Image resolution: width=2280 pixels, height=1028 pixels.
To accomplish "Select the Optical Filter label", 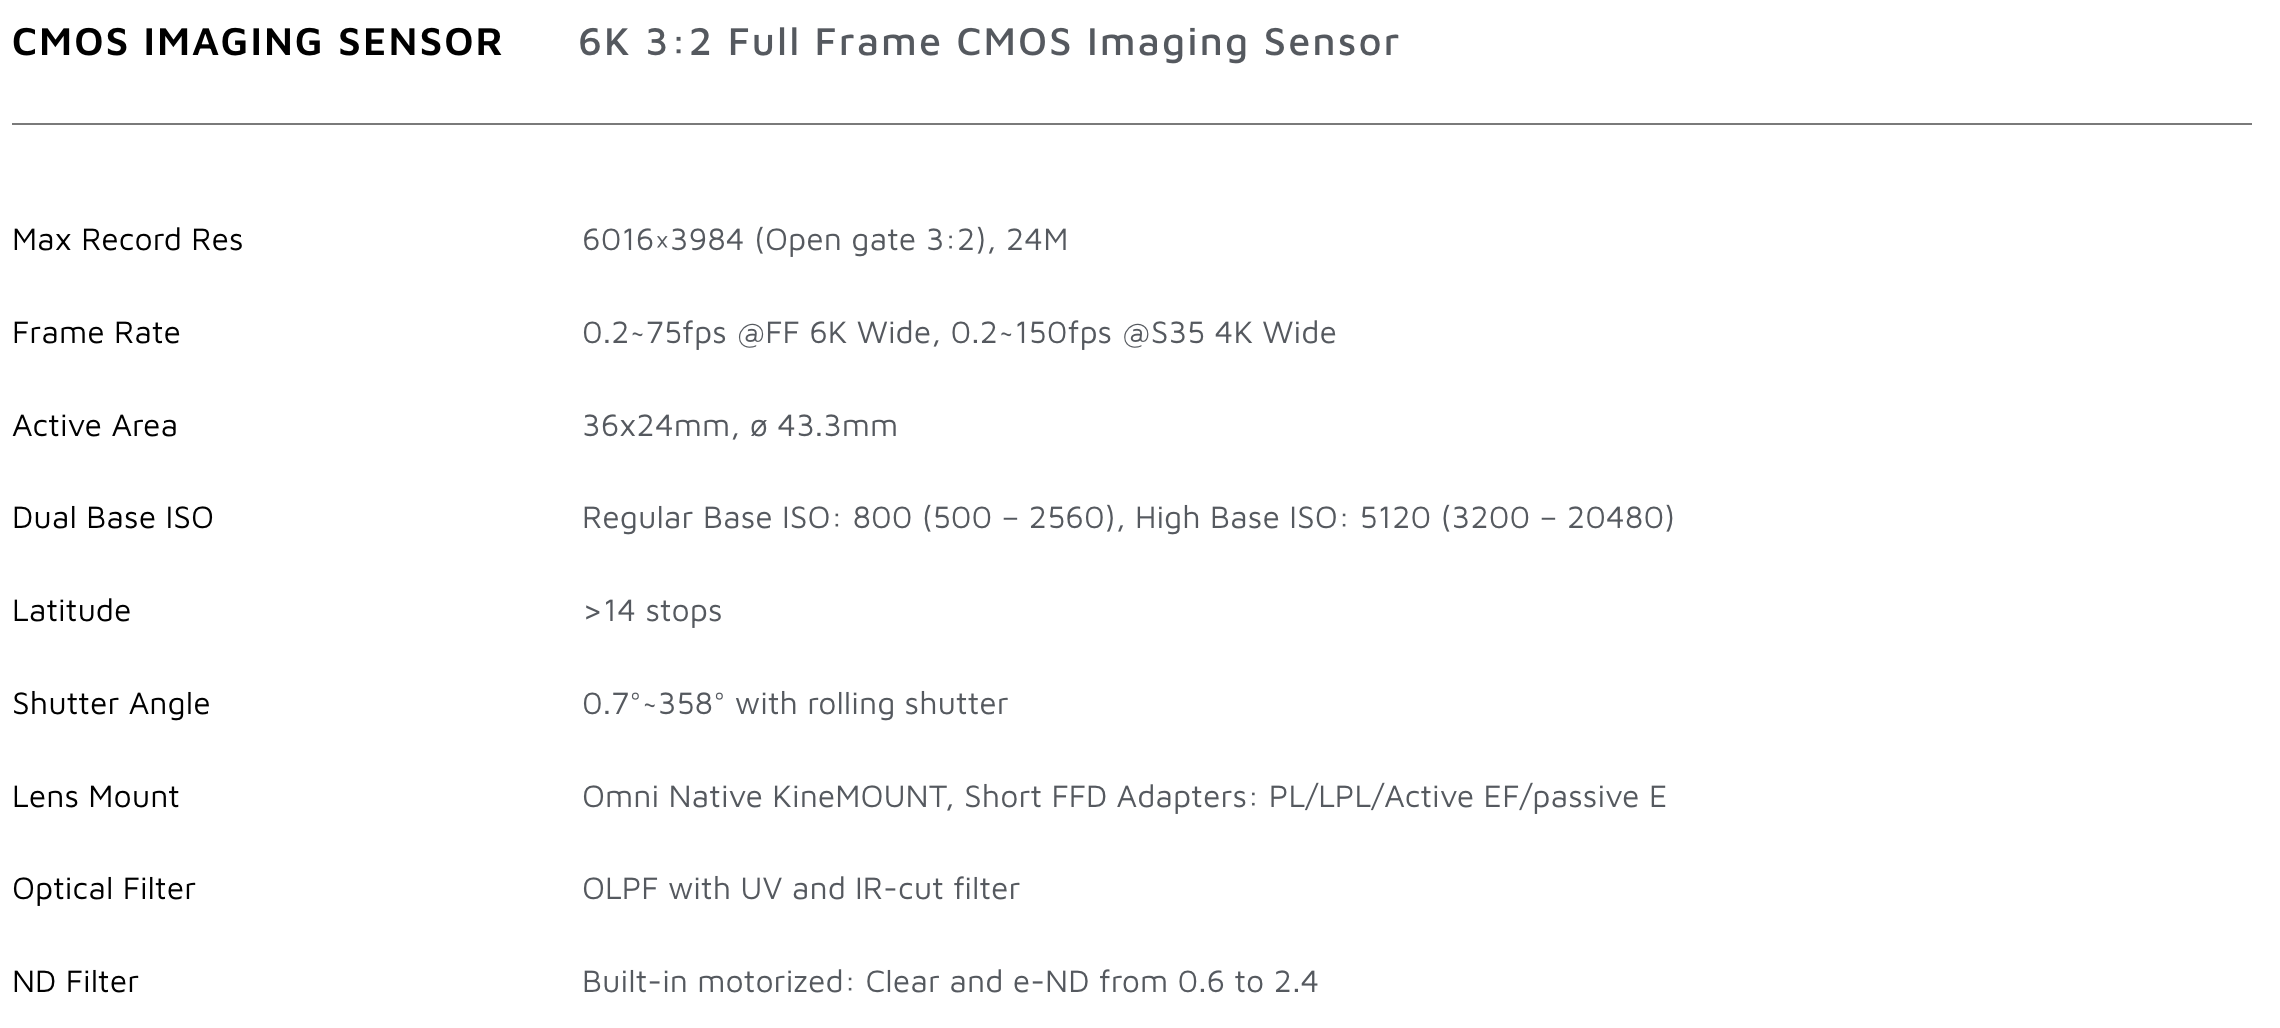I will pos(103,889).
